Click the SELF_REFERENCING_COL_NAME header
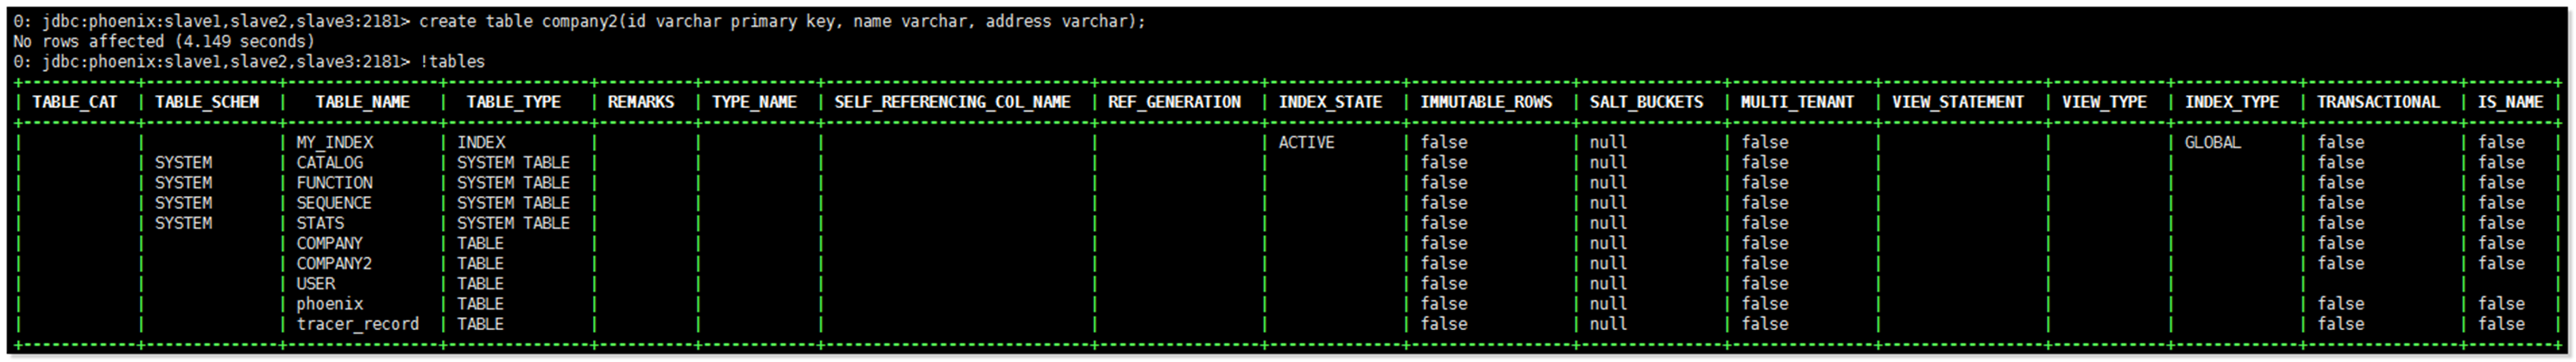 pos(952,102)
